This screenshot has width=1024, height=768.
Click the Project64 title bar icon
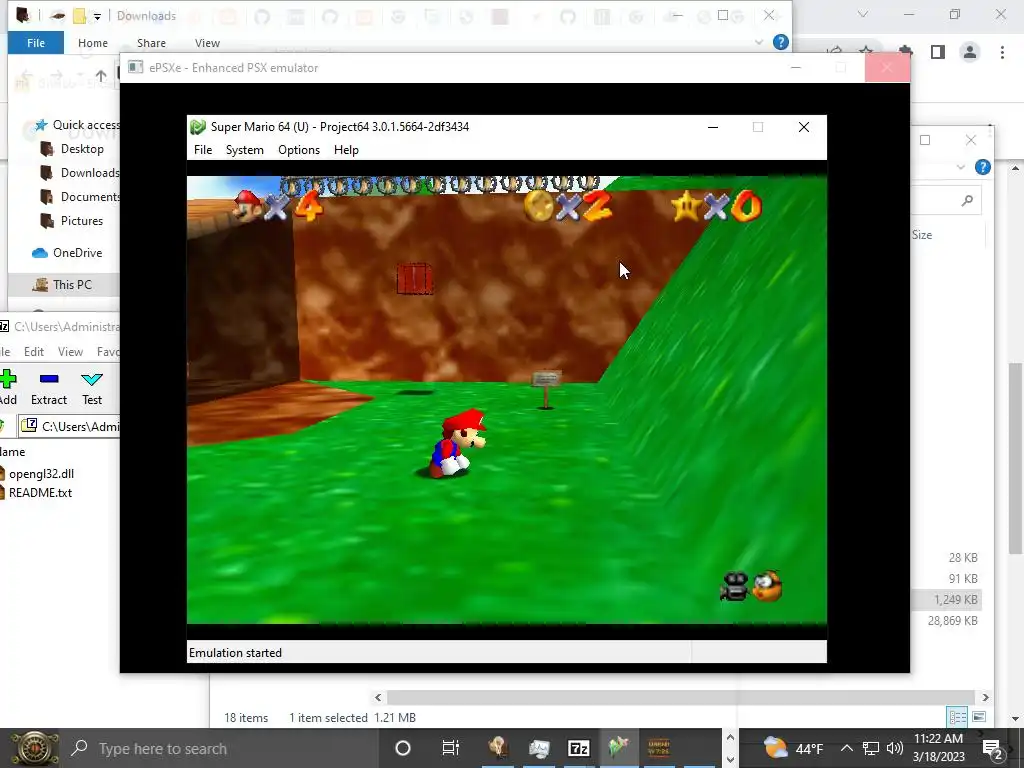[198, 127]
